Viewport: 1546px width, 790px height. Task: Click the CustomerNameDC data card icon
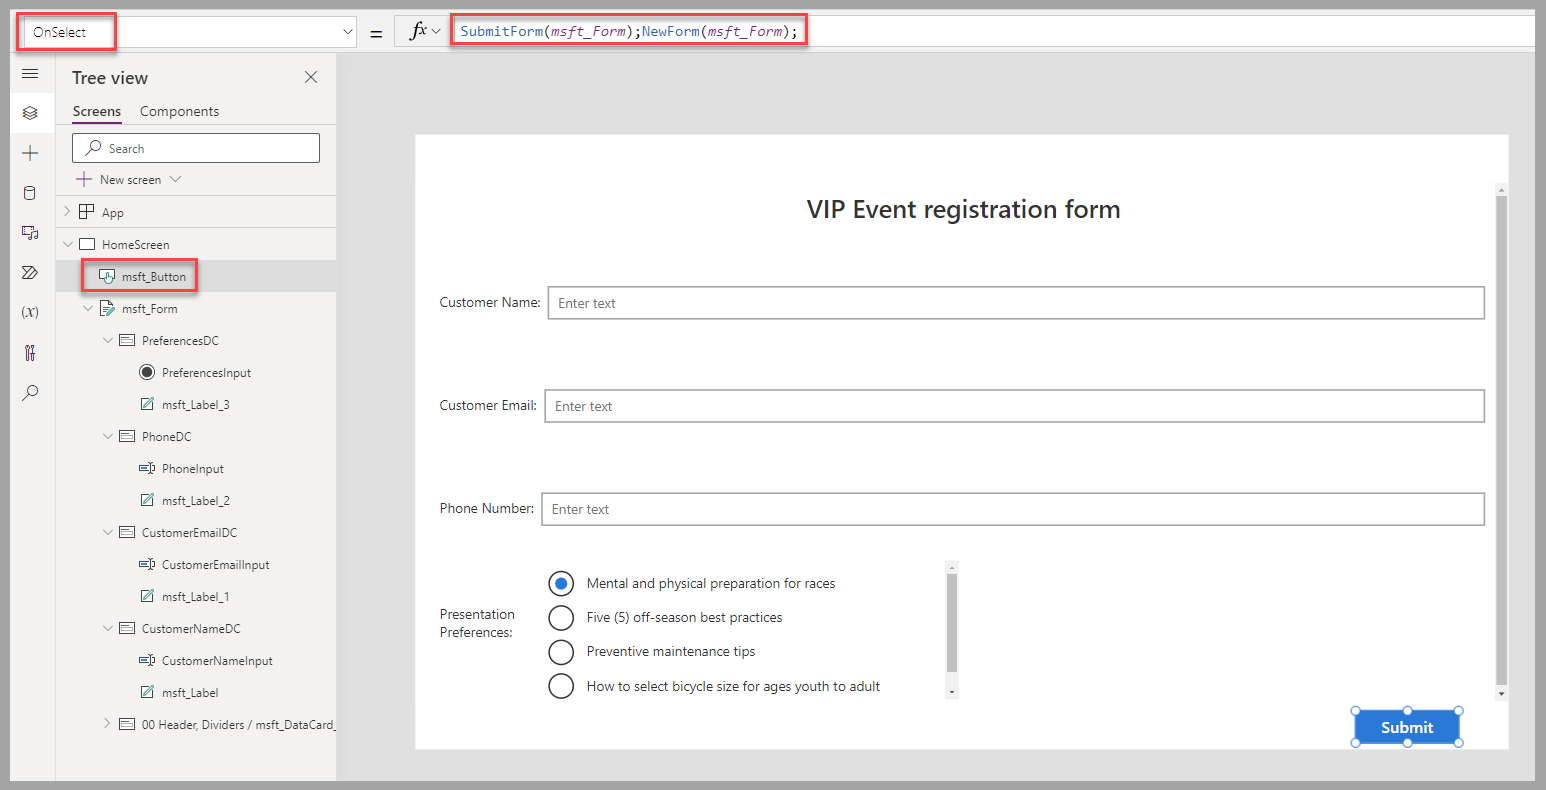[127, 628]
